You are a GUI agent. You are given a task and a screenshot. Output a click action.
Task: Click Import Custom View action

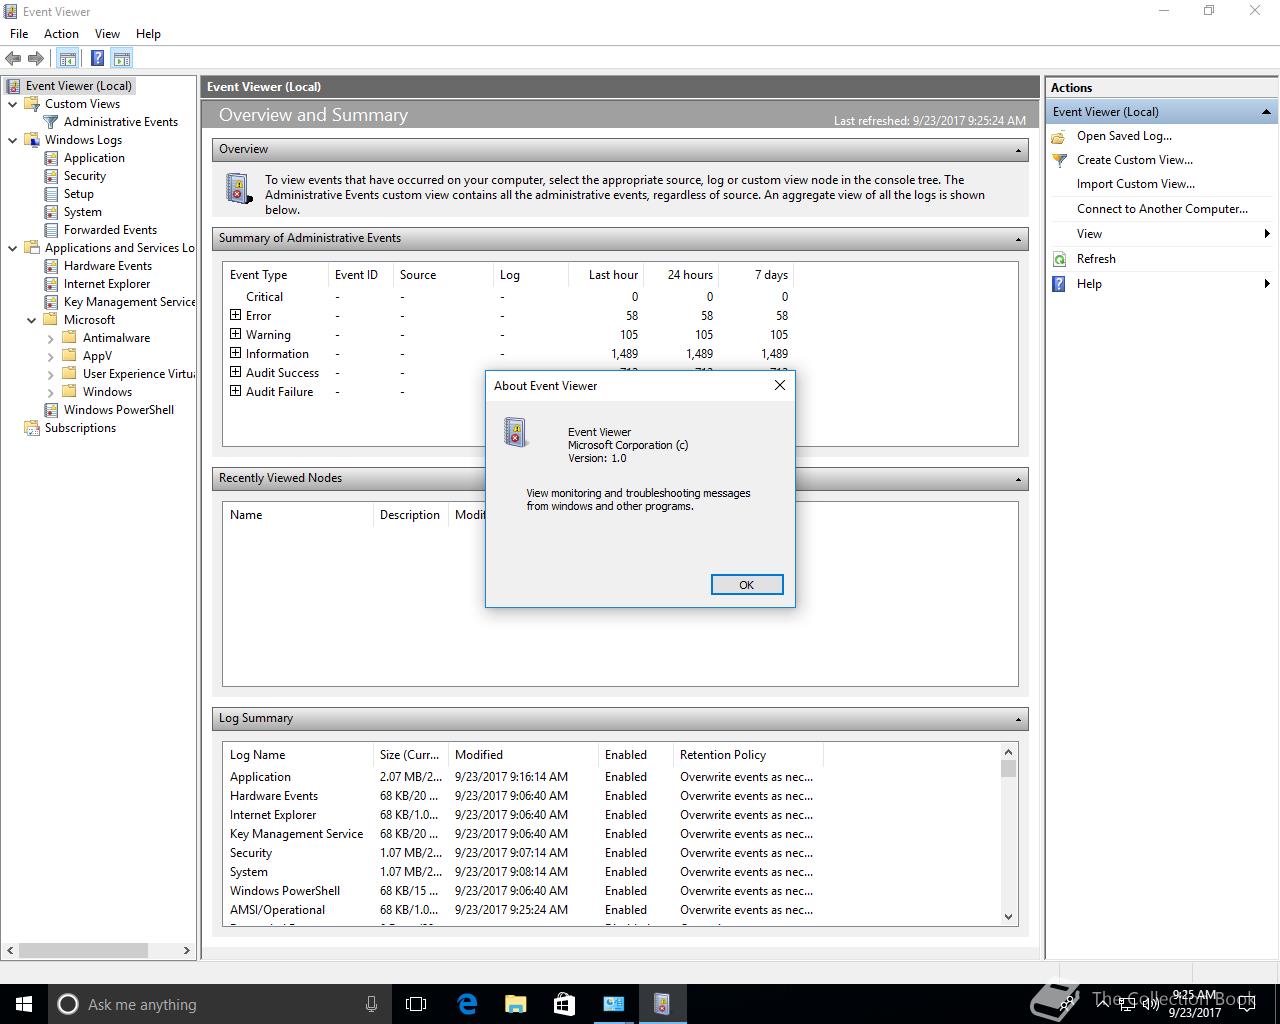pyautogui.click(x=1136, y=184)
